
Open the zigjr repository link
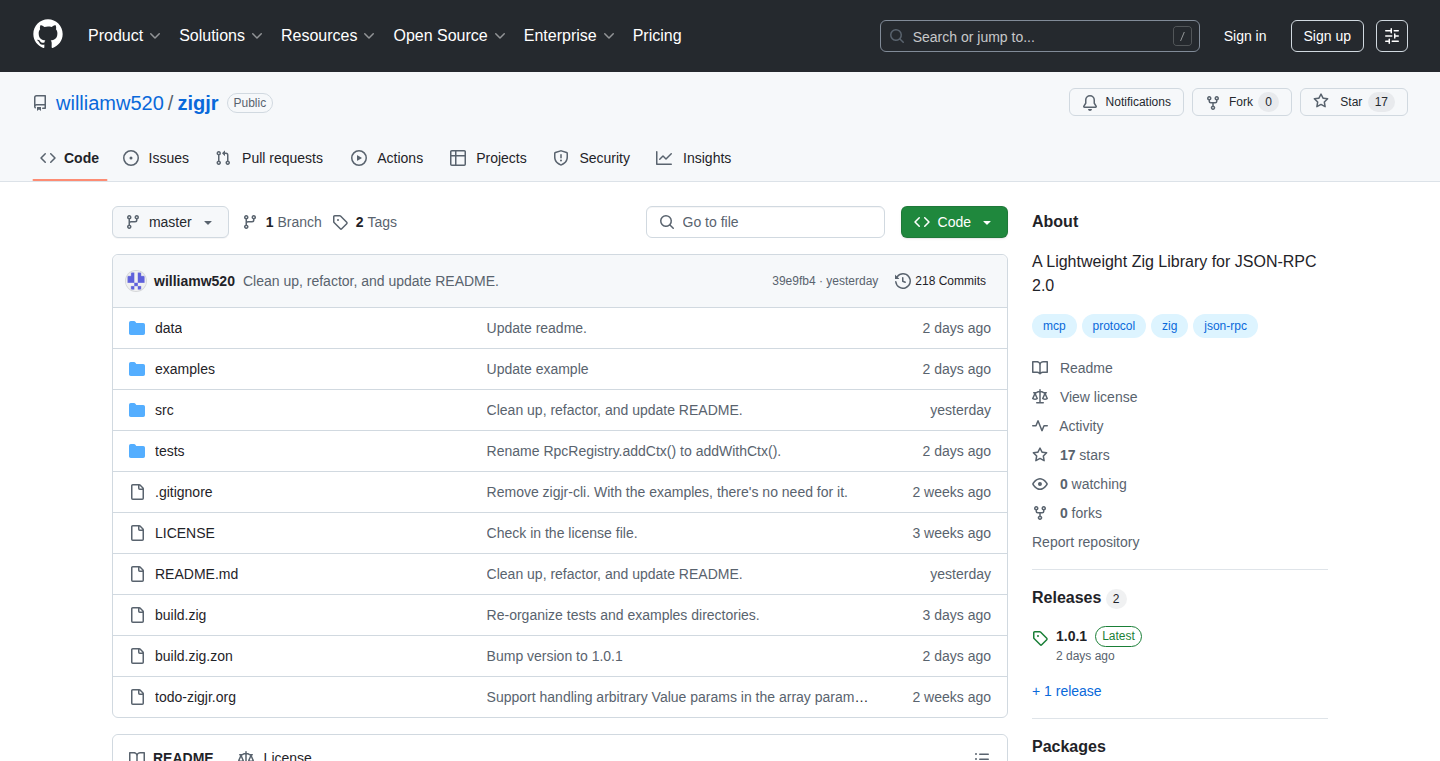click(x=198, y=103)
